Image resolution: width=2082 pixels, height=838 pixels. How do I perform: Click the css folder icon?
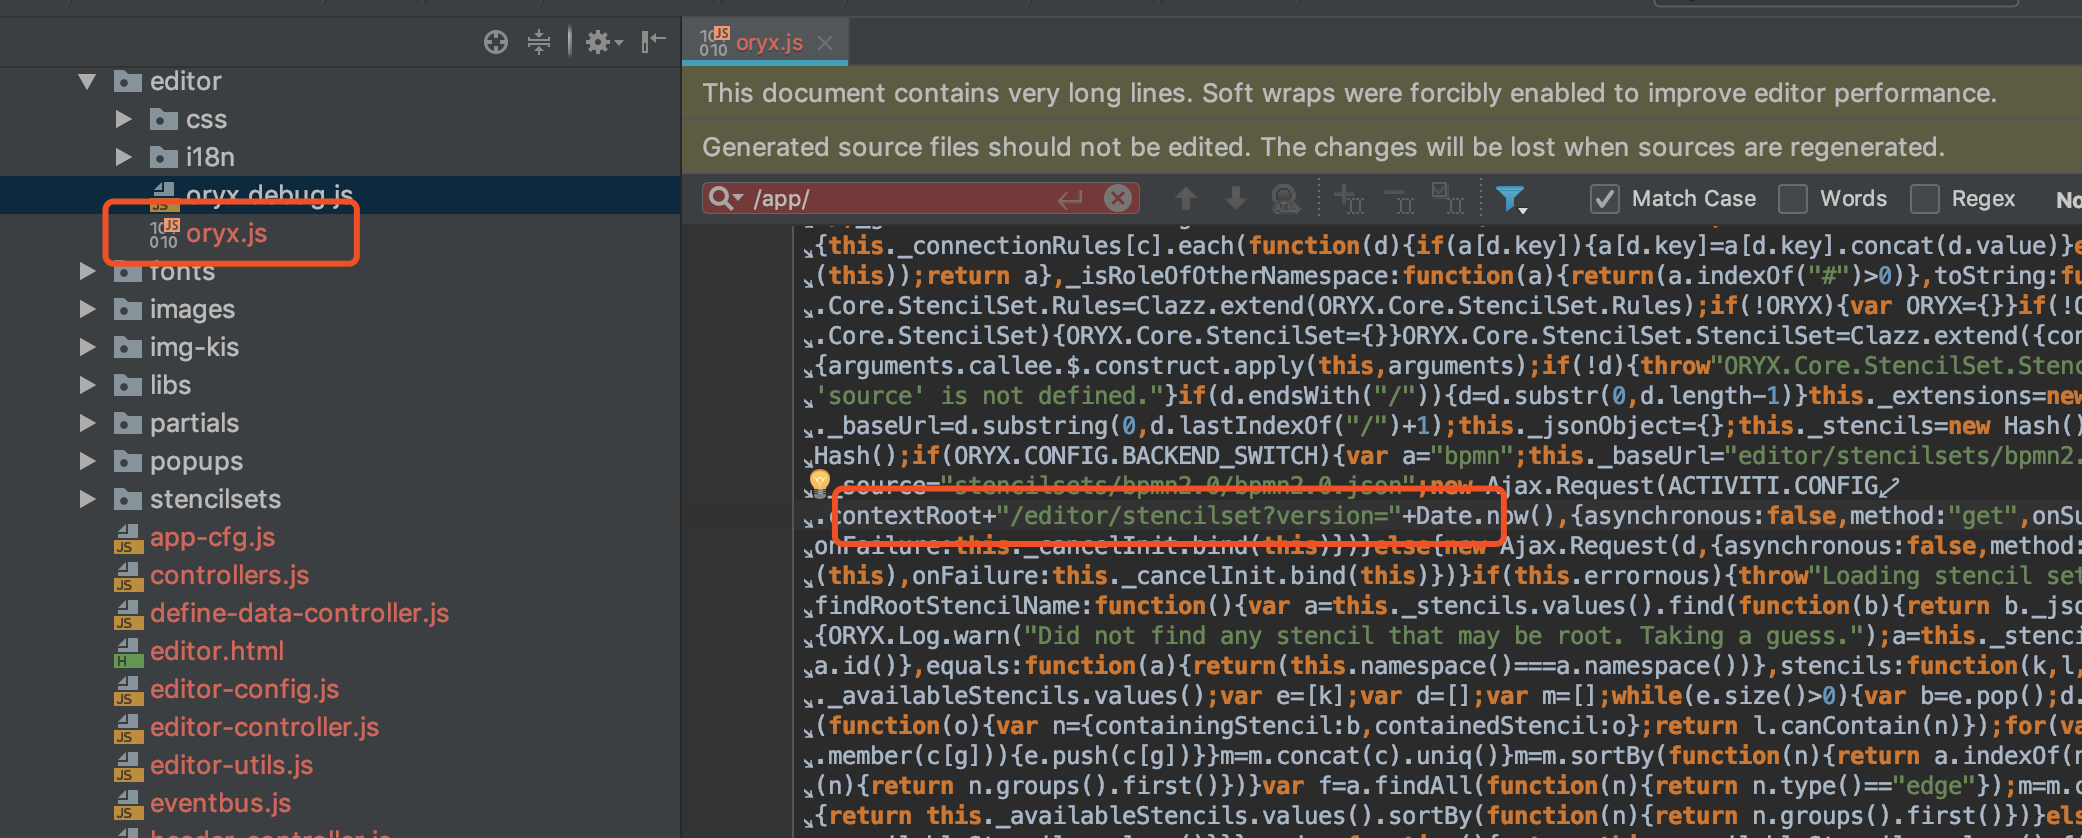tap(163, 120)
